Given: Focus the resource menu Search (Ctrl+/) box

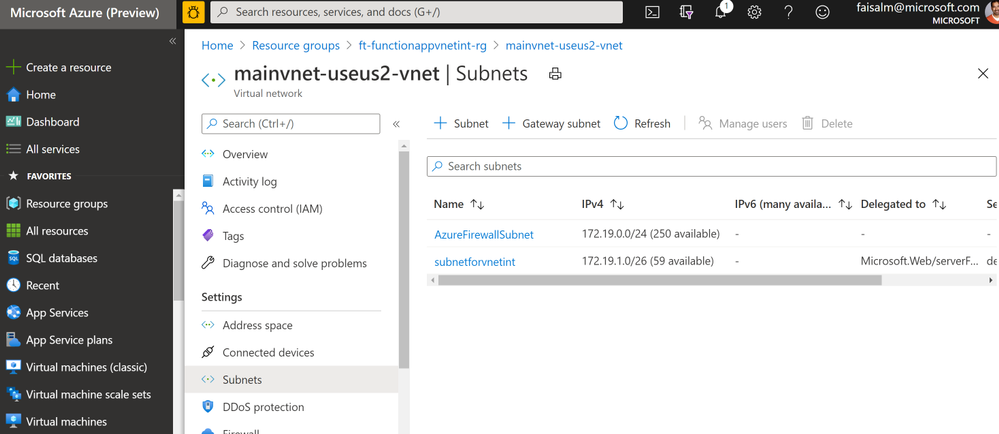Looking at the screenshot, I should click(291, 124).
